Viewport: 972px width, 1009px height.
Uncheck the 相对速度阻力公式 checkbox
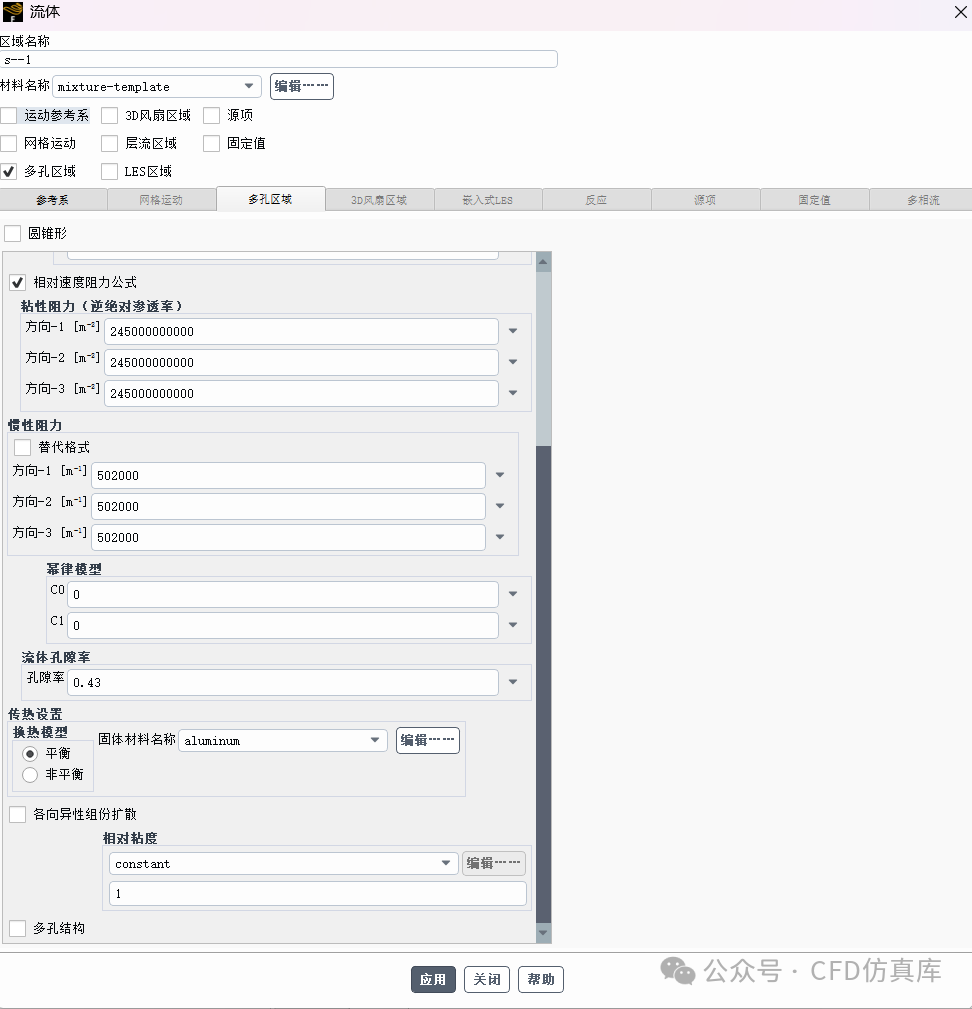pyautogui.click(x=16, y=282)
